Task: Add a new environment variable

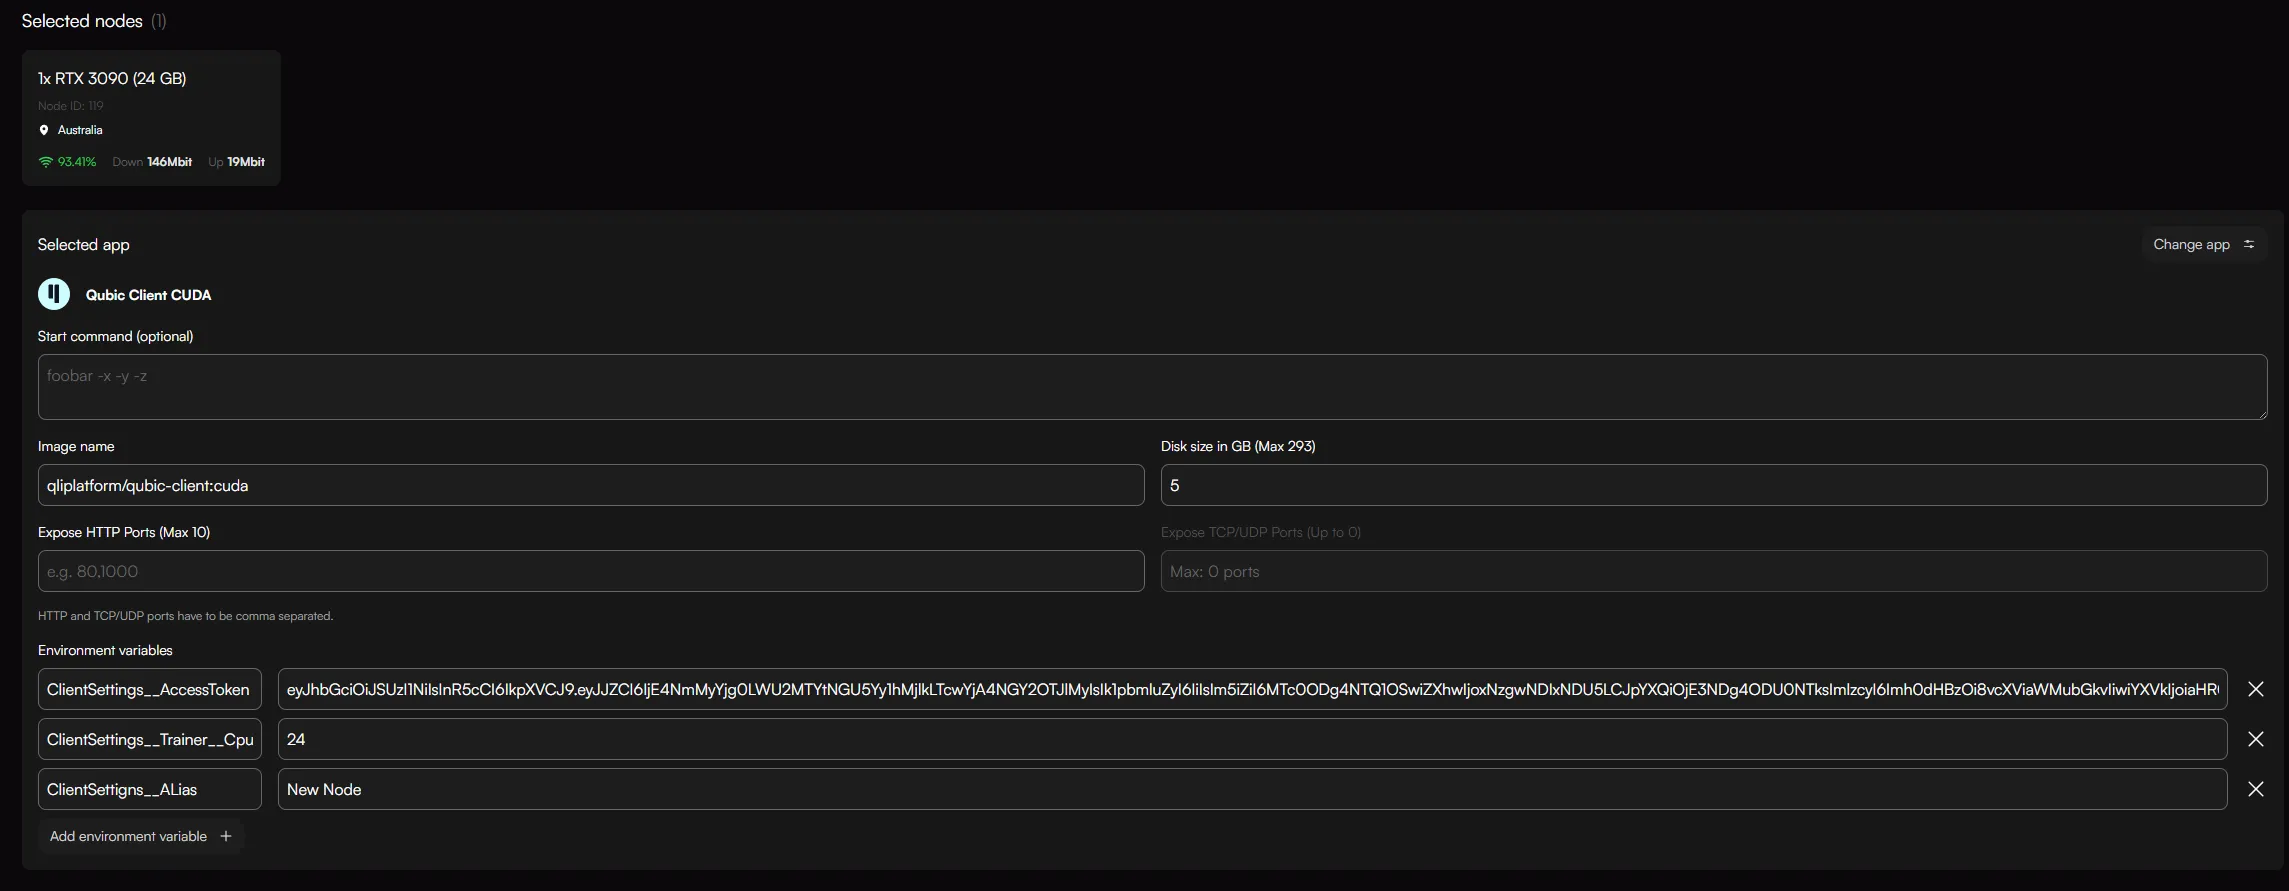Action: 141,836
